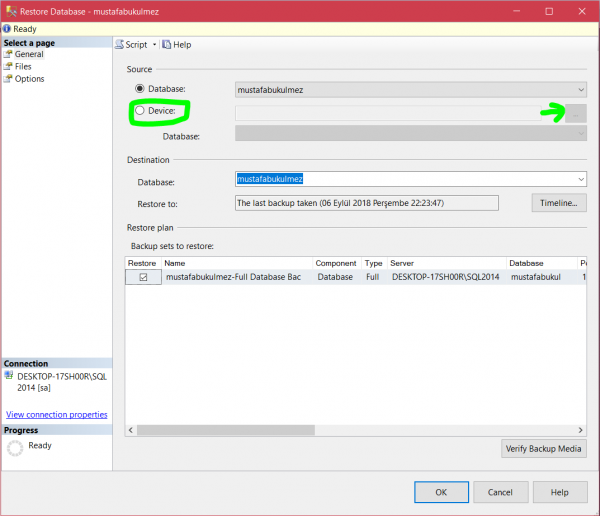This screenshot has width=600, height=516.
Task: Close the Restore Database window
Action: tap(582, 11)
